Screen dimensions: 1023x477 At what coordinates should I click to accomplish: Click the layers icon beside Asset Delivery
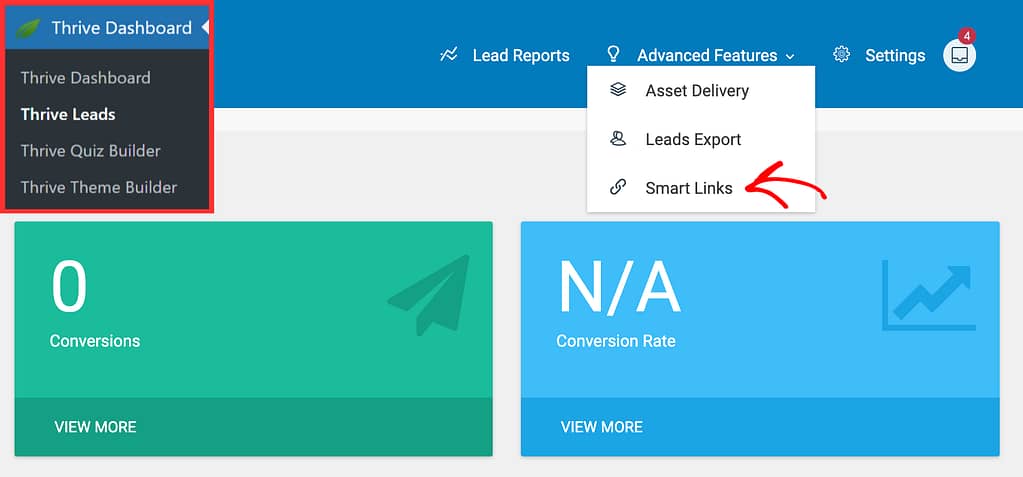tap(617, 89)
